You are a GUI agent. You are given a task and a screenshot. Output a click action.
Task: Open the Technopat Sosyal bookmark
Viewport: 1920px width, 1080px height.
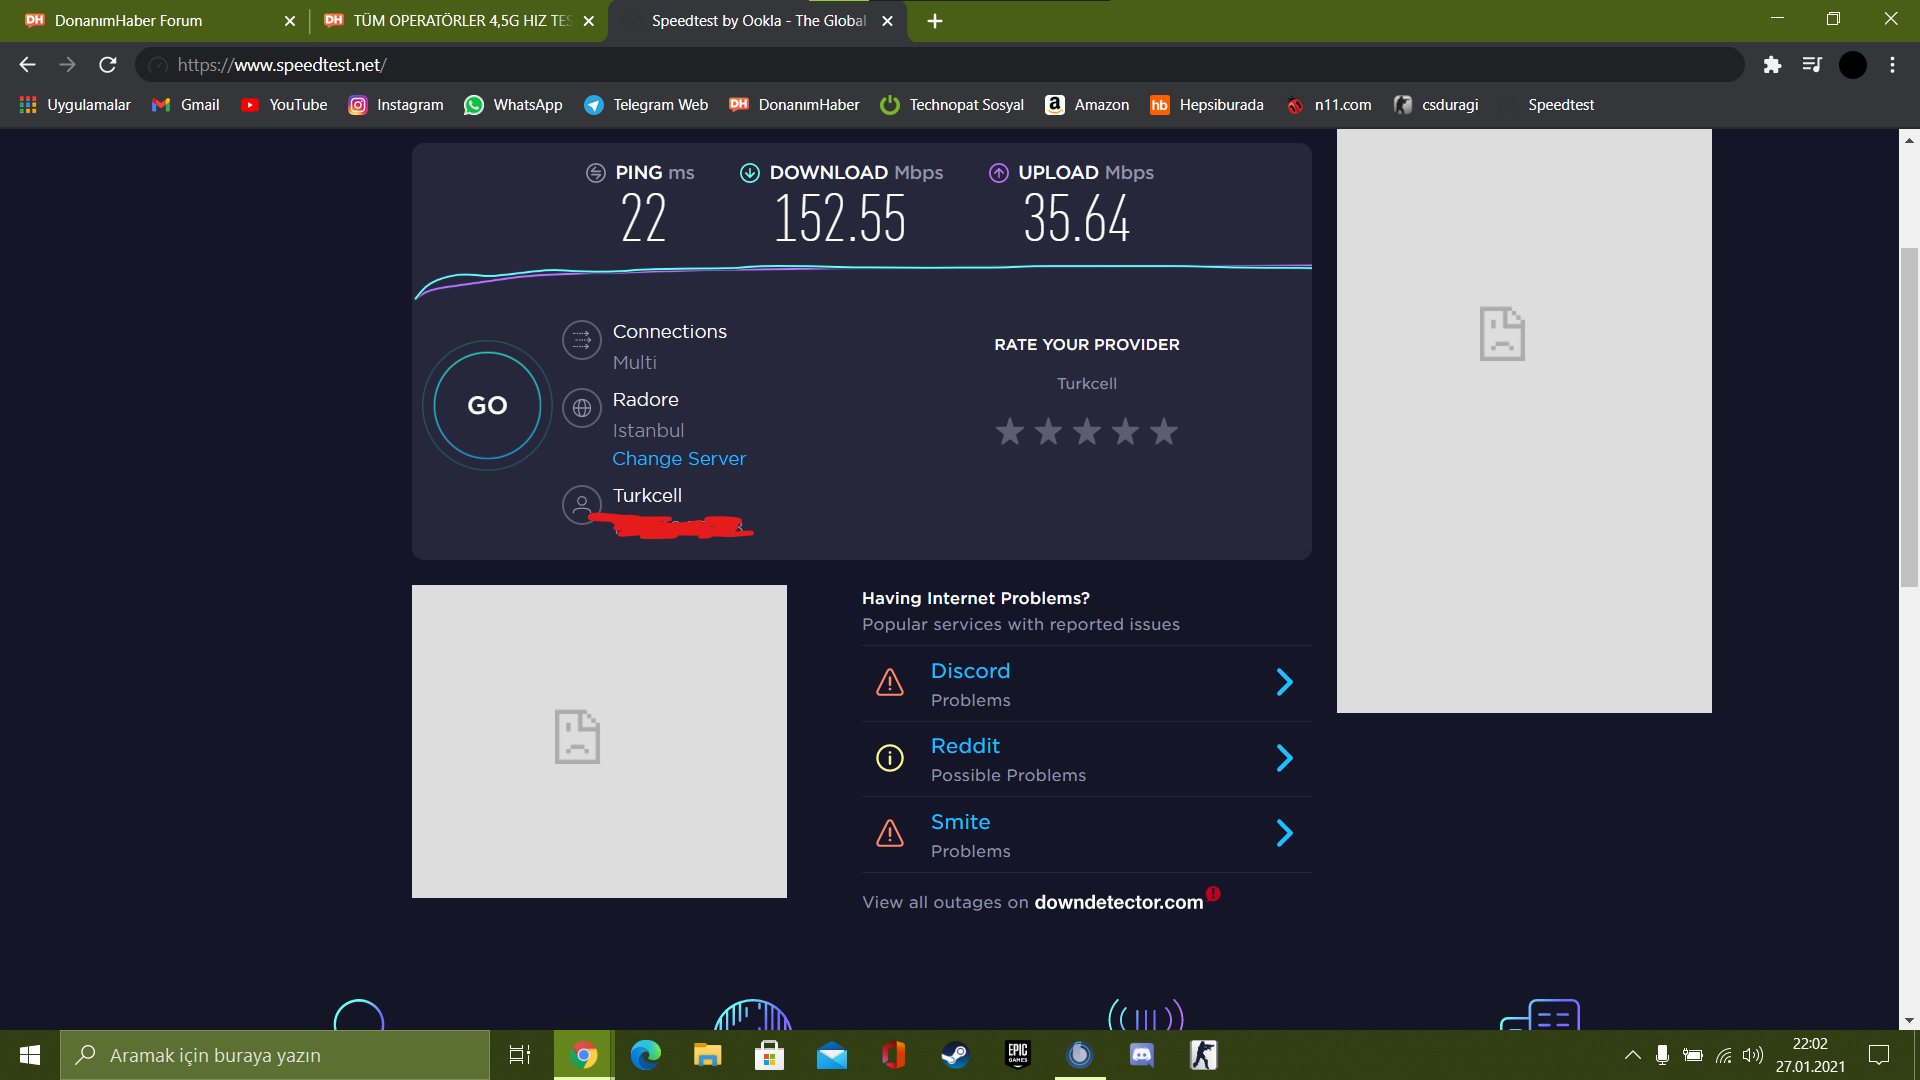point(952,105)
